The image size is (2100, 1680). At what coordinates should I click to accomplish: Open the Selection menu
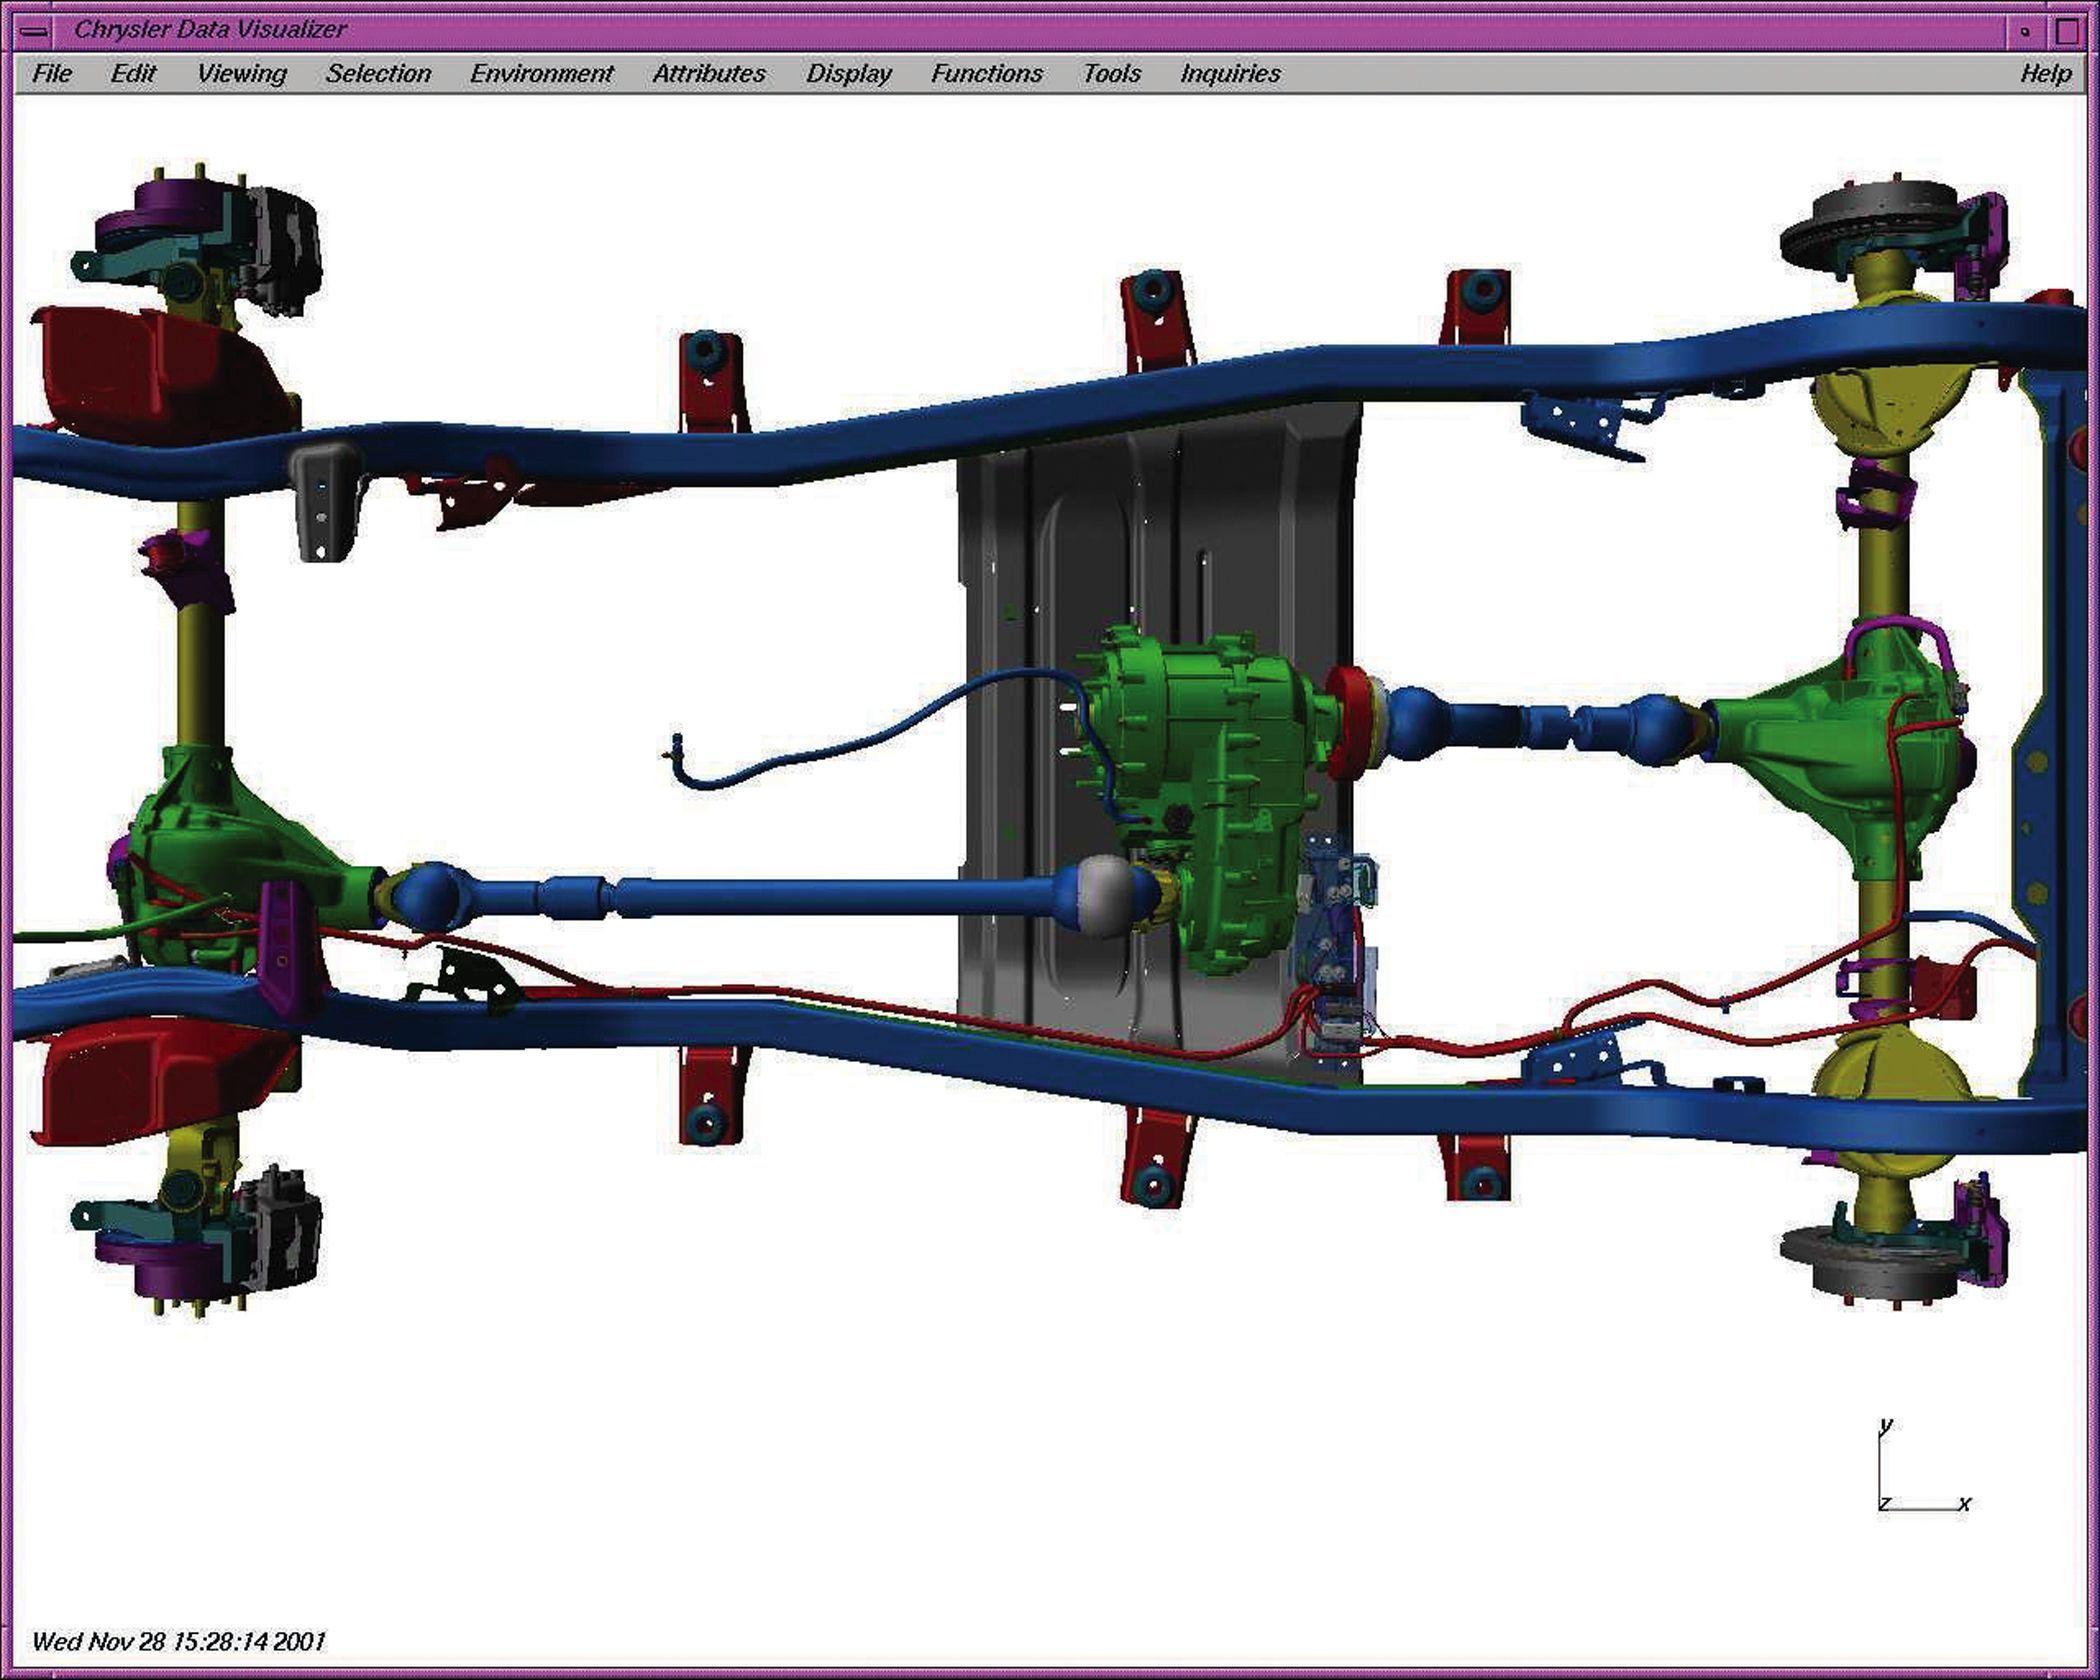point(378,74)
